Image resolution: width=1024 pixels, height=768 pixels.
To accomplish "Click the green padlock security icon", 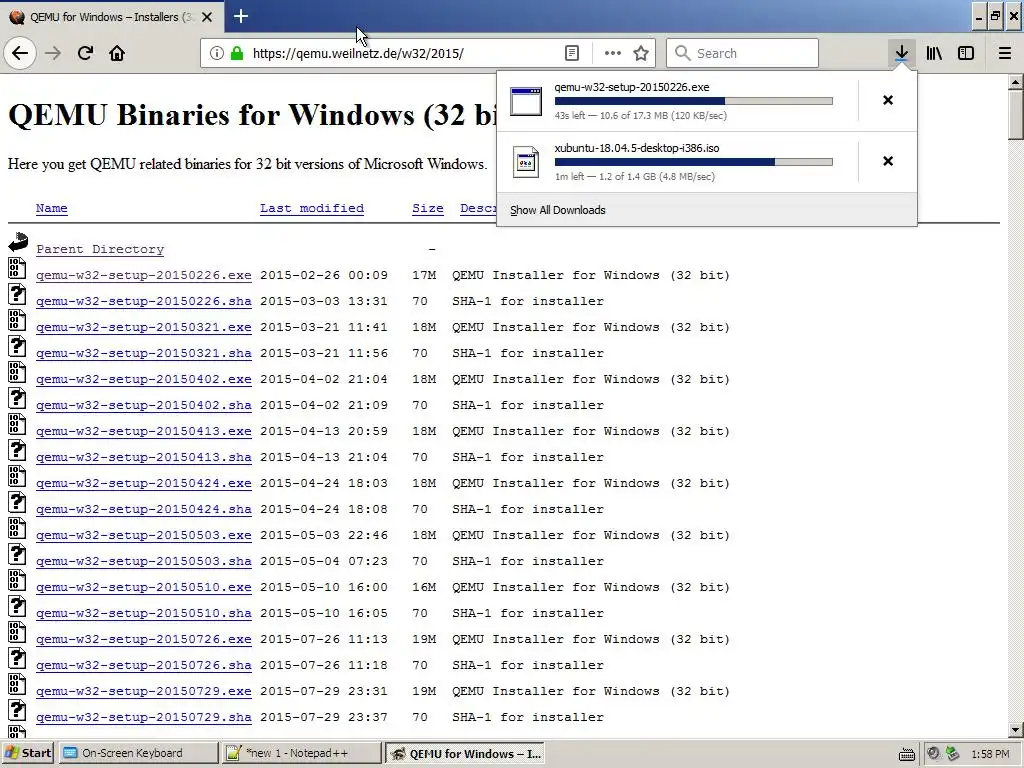I will 237,53.
